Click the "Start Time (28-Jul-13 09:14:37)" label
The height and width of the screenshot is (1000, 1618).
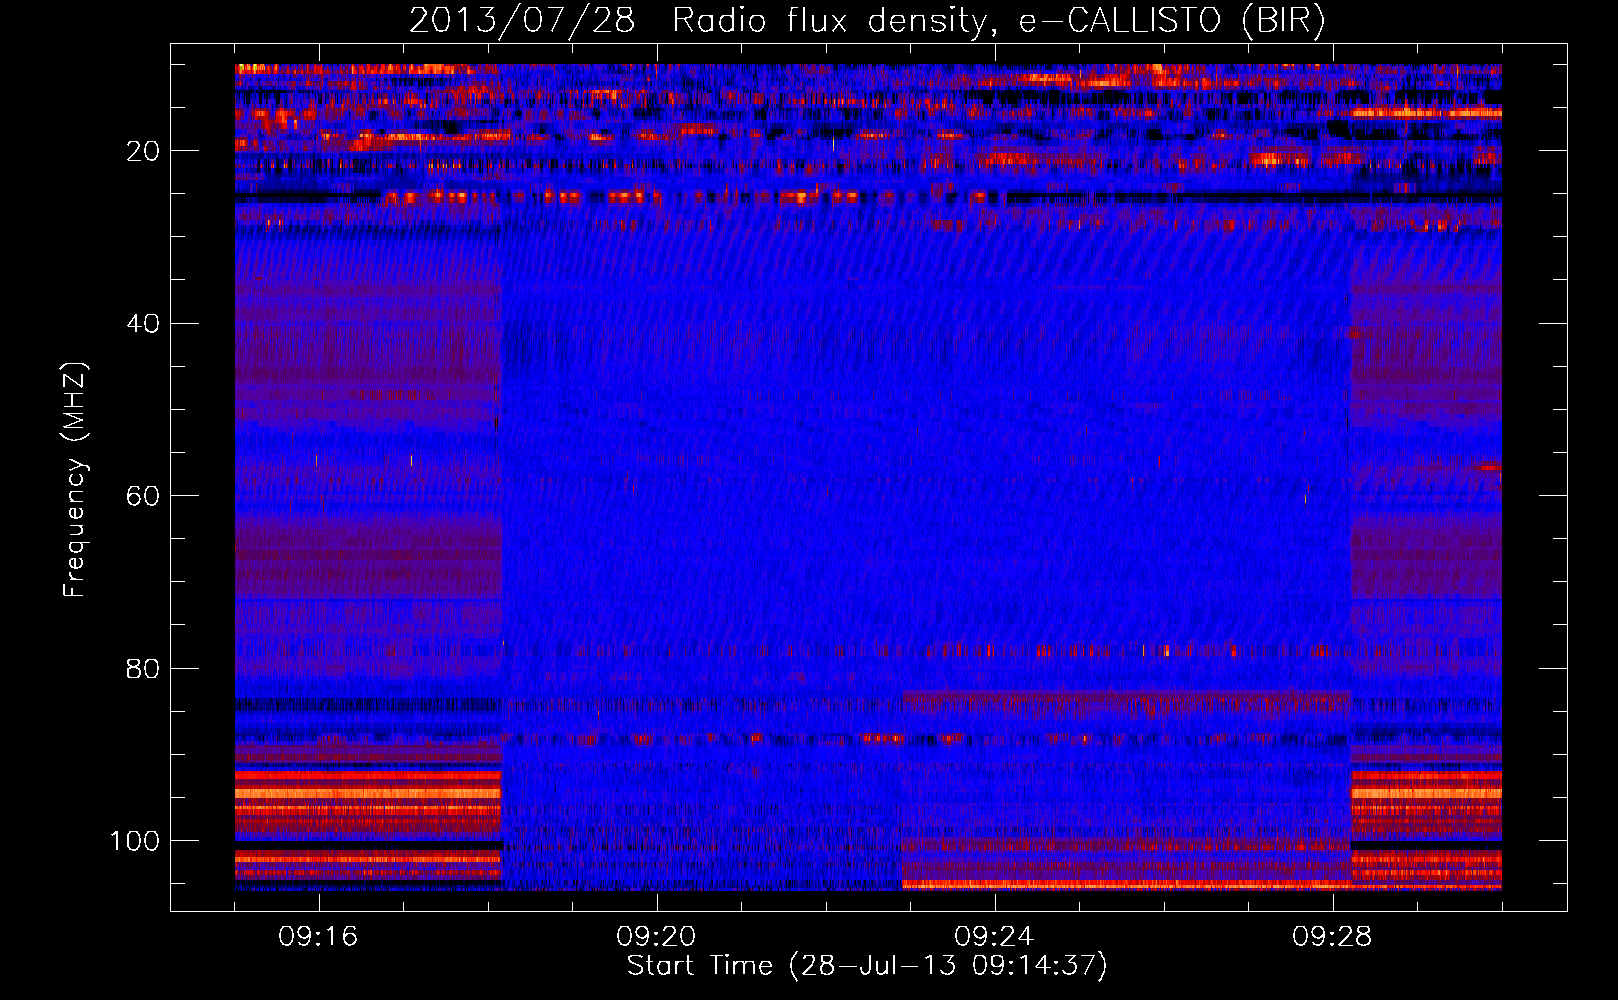(867, 966)
